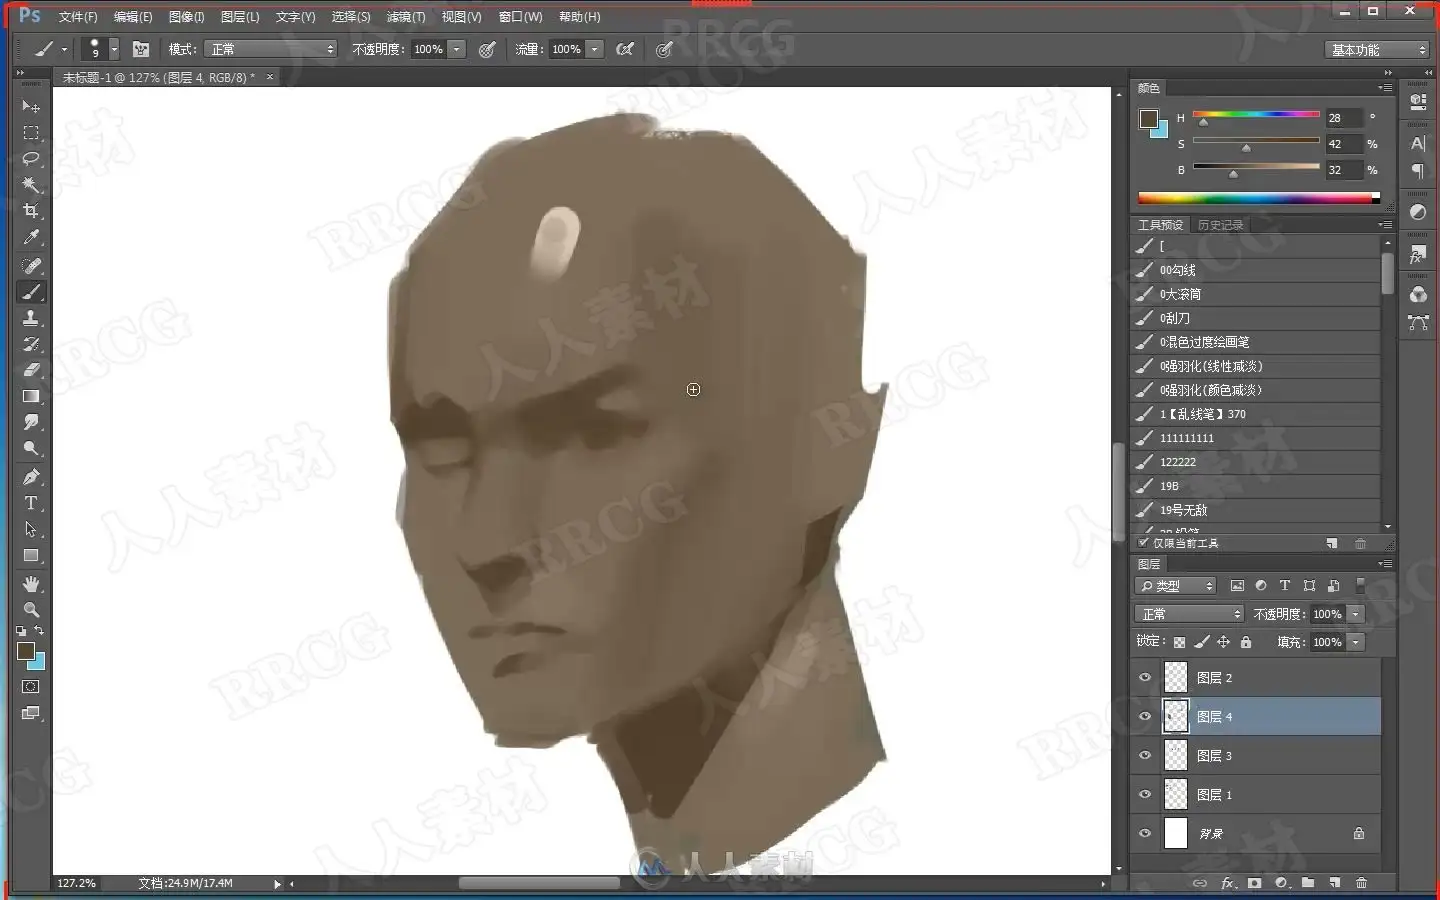Add a layer style (fx)
This screenshot has height=900, width=1440.
pos(1228,883)
